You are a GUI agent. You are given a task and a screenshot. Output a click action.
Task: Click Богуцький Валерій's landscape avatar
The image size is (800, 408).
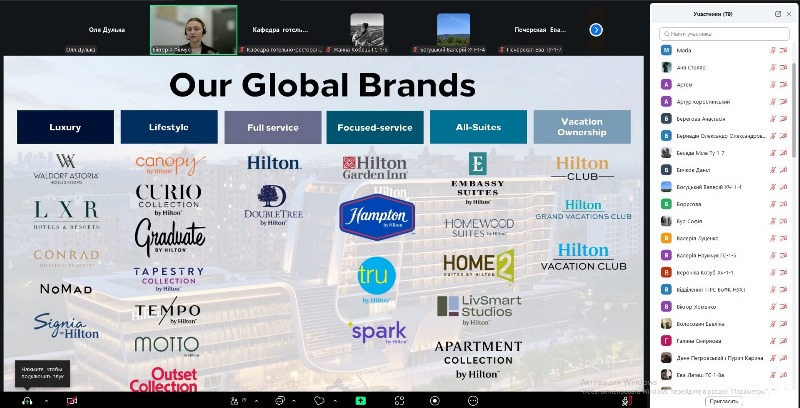[666, 187]
